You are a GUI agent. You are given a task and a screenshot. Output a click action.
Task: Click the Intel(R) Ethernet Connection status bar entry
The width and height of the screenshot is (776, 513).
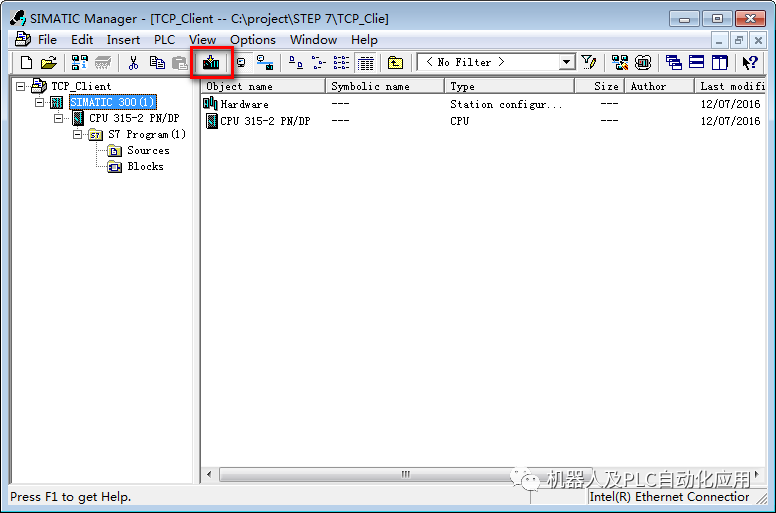[669, 497]
